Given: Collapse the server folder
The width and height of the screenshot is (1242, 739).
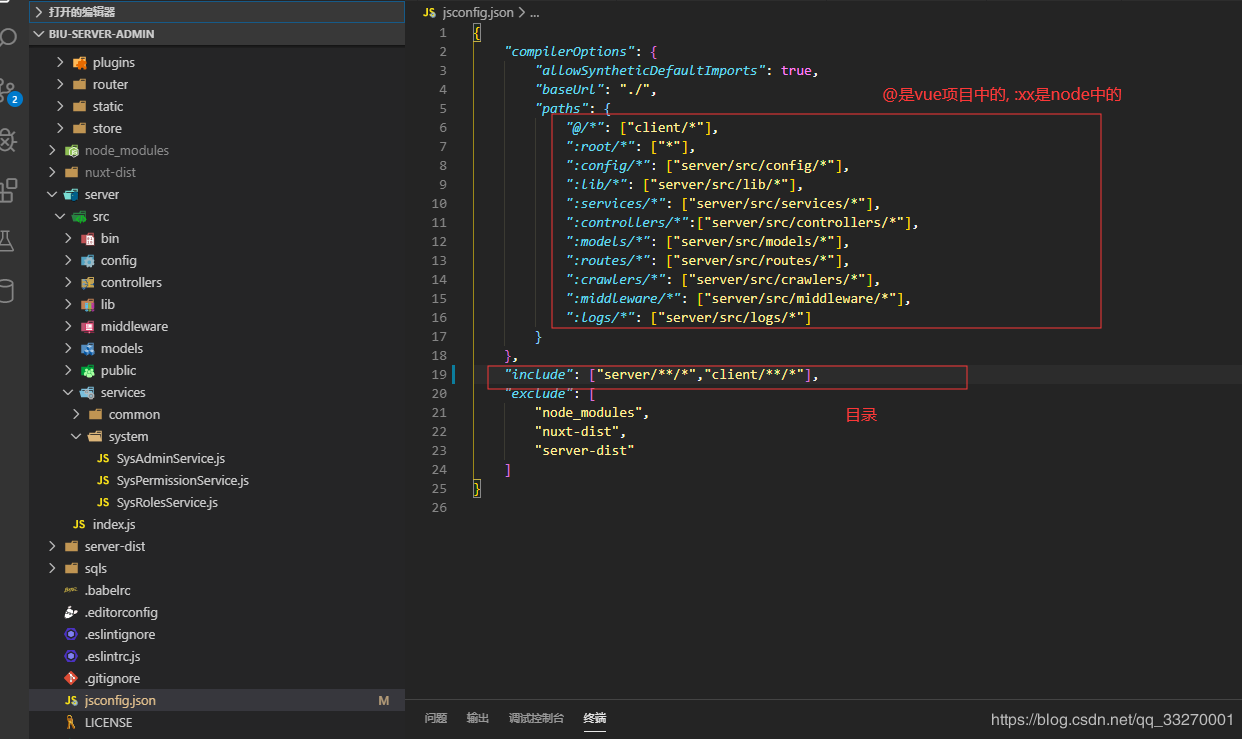Looking at the screenshot, I should pos(52,194).
